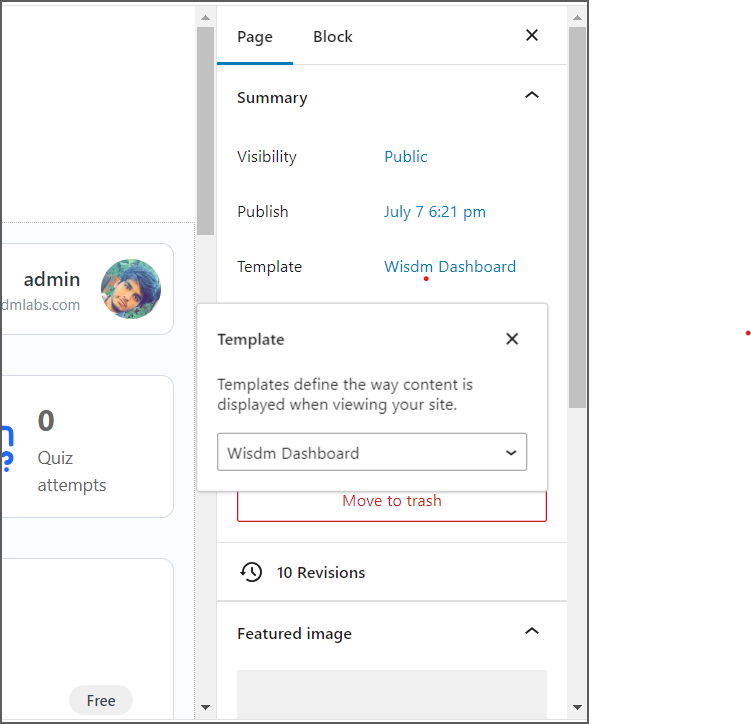Viewport: 751px width, 724px height.
Task: Close the Template popover
Action: pyautogui.click(x=512, y=339)
